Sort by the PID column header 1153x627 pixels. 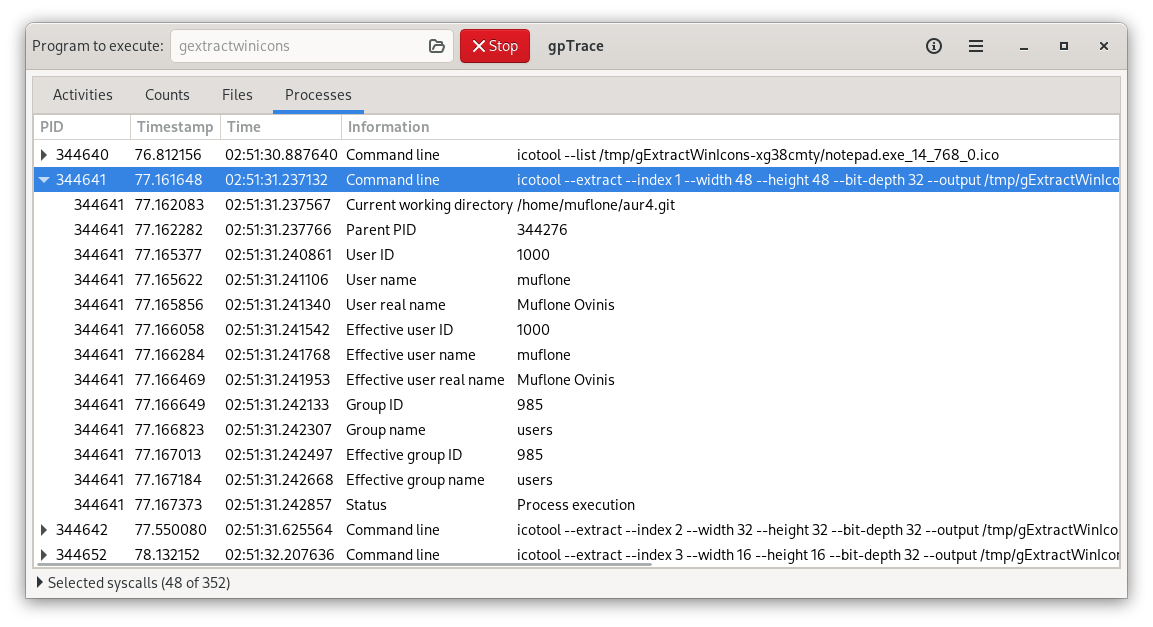[82, 126]
